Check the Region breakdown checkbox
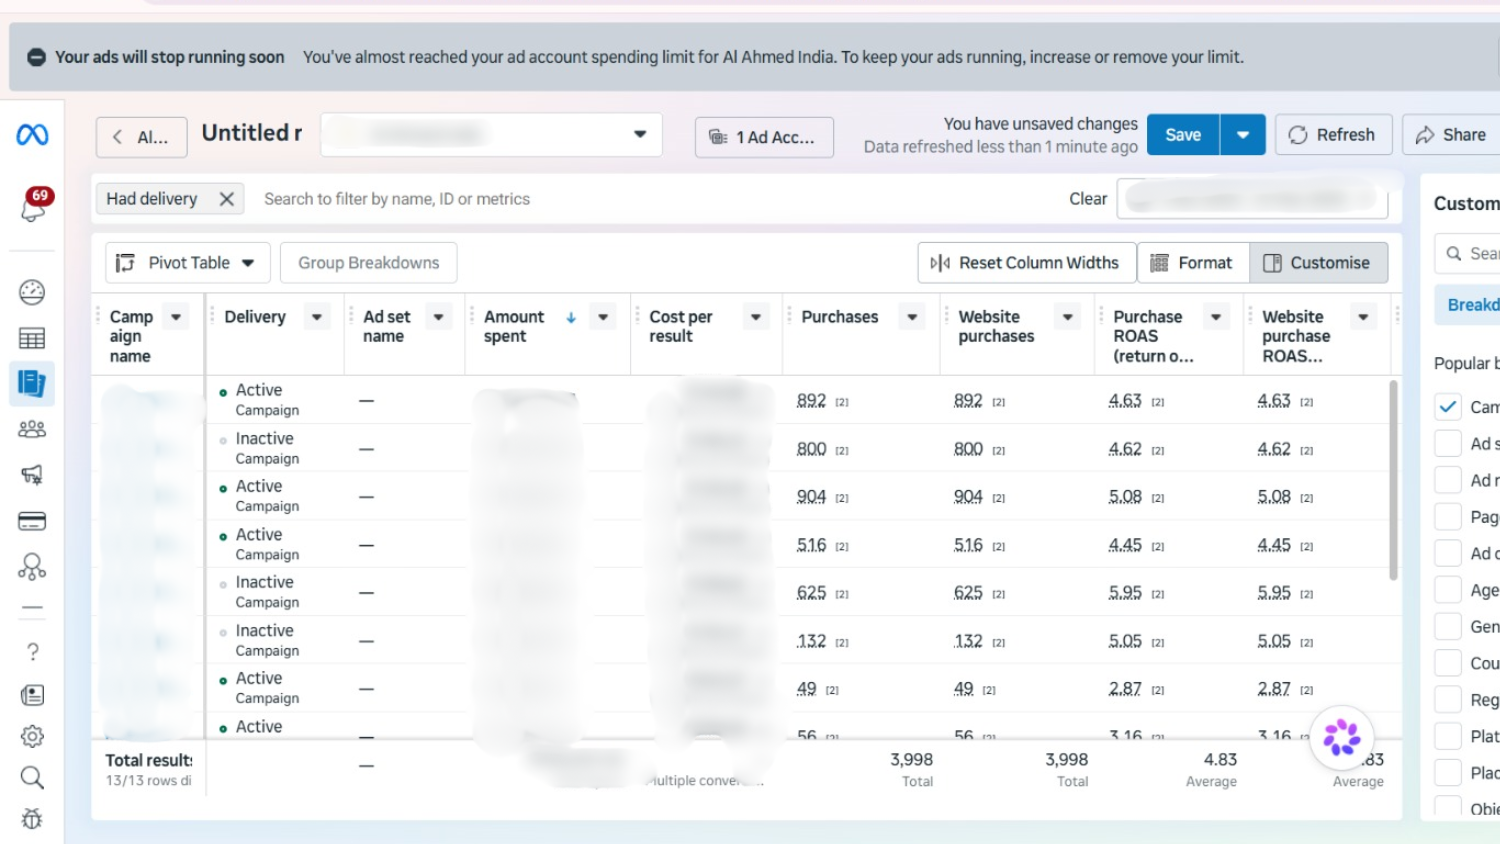Viewport: 1500px width, 844px height. pyautogui.click(x=1447, y=699)
